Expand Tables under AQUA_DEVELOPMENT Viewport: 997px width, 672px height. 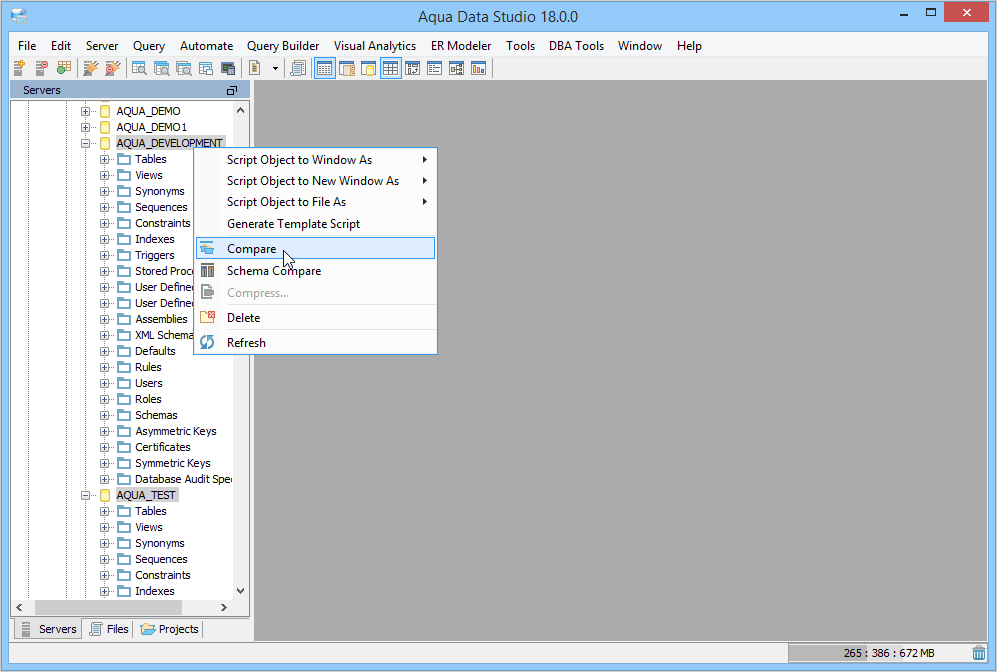tap(104, 159)
